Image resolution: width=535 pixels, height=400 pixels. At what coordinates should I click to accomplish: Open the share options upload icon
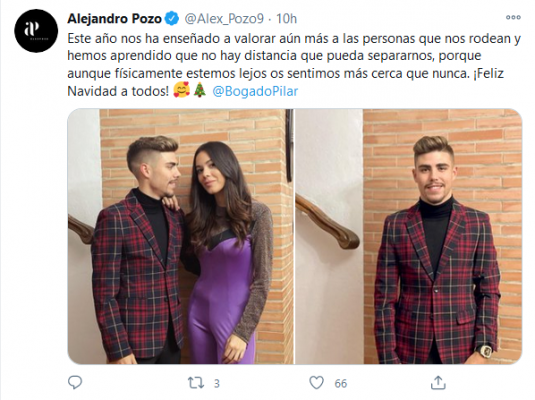click(438, 383)
